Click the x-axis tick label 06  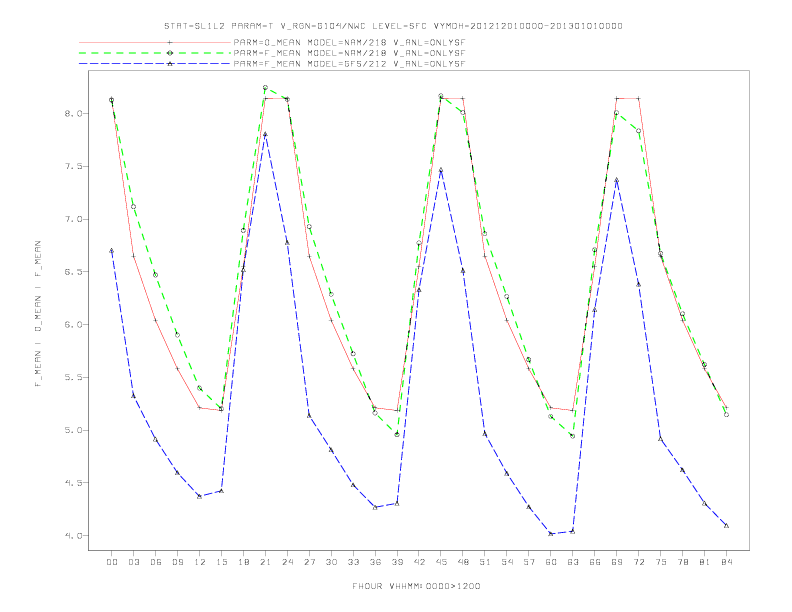(x=156, y=562)
